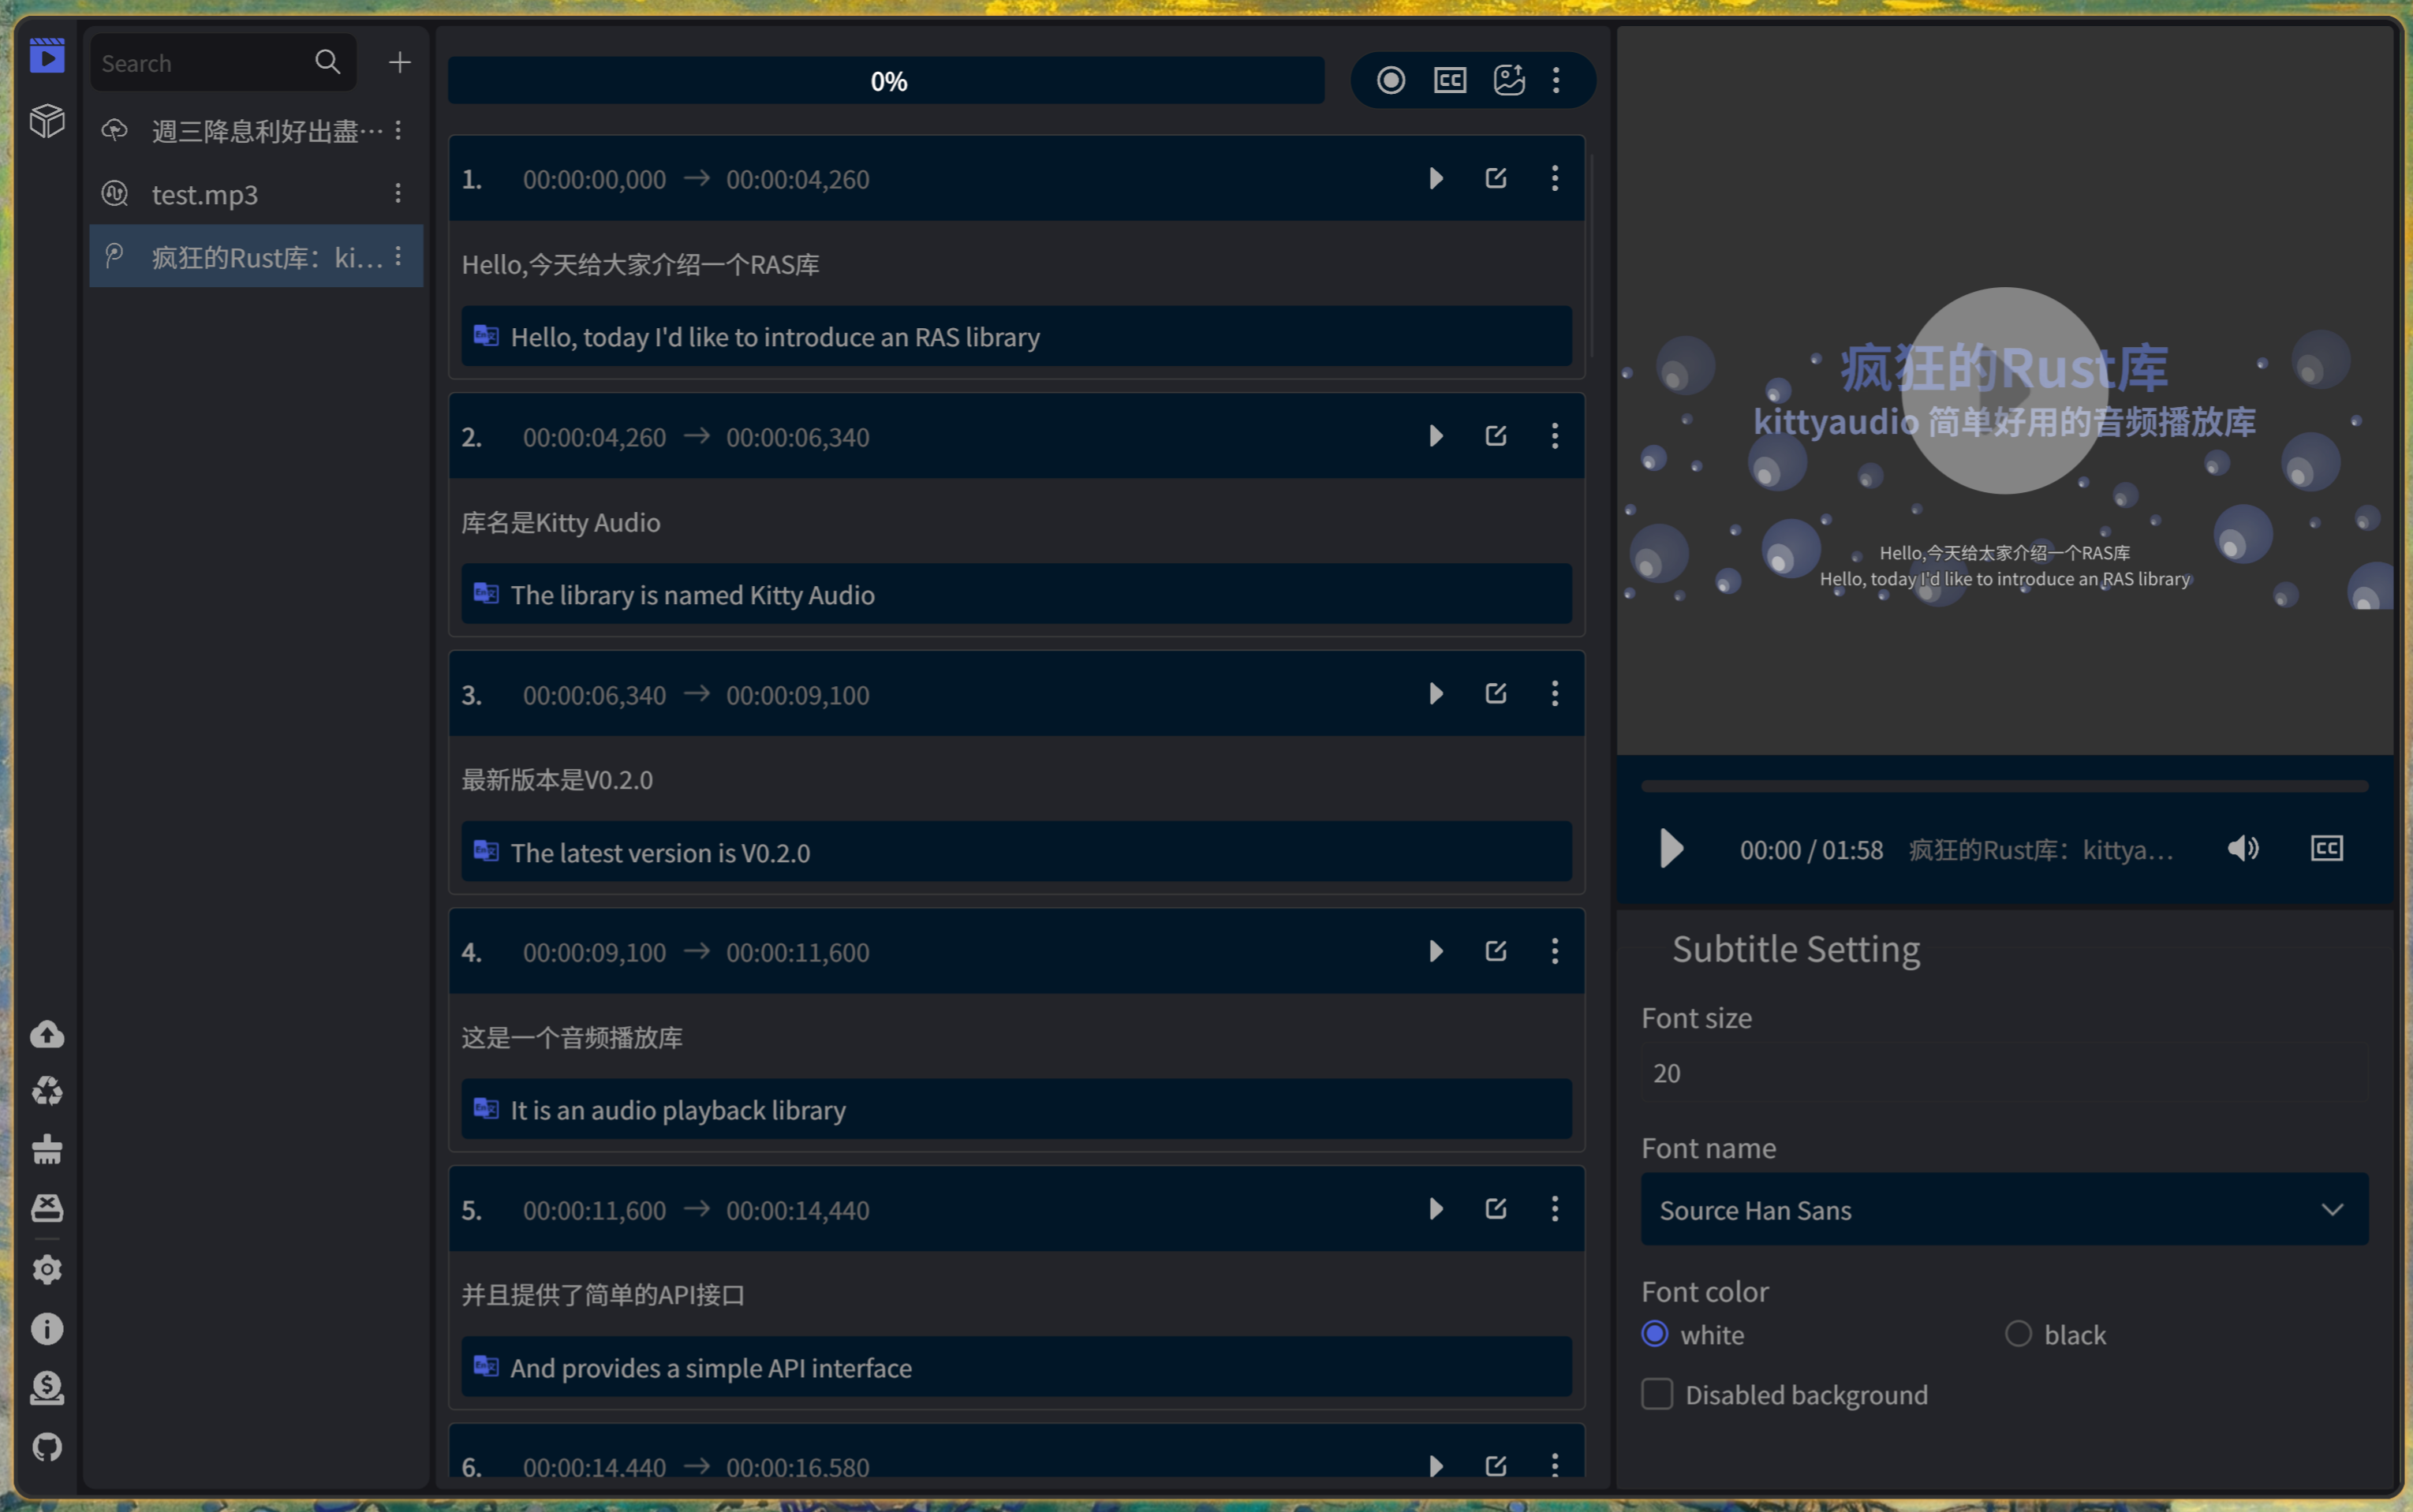Image resolution: width=2413 pixels, height=1512 pixels.
Task: Click the info icon in the left sidebar
Action: 47,1329
